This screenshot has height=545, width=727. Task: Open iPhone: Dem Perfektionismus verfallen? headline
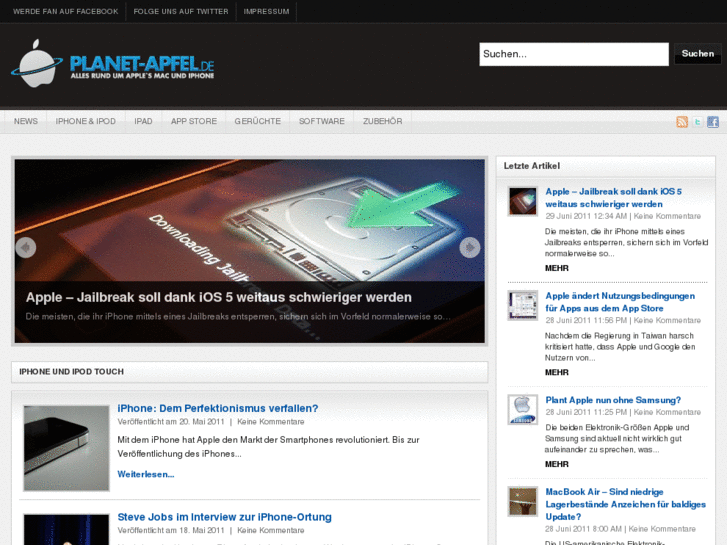click(x=218, y=409)
